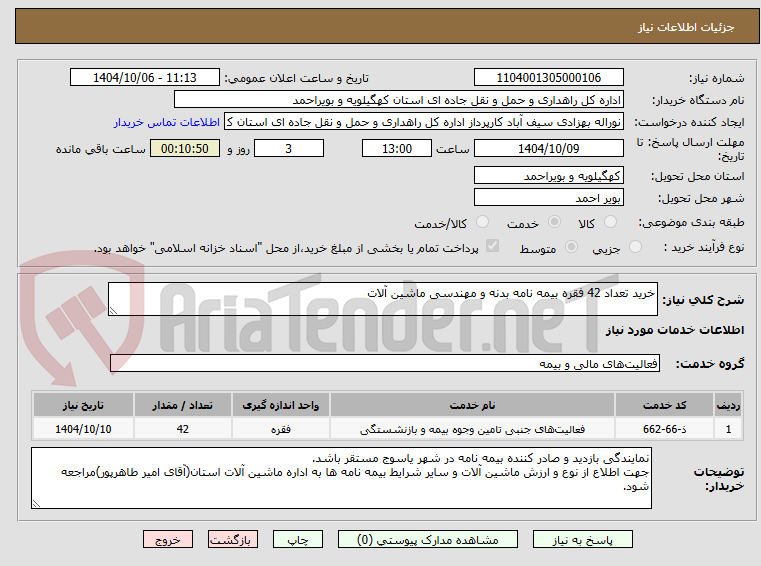Viewport: 761px width, 566px height.
Task: Click the ایجاد کننده درخواست field
Action: click(x=424, y=122)
